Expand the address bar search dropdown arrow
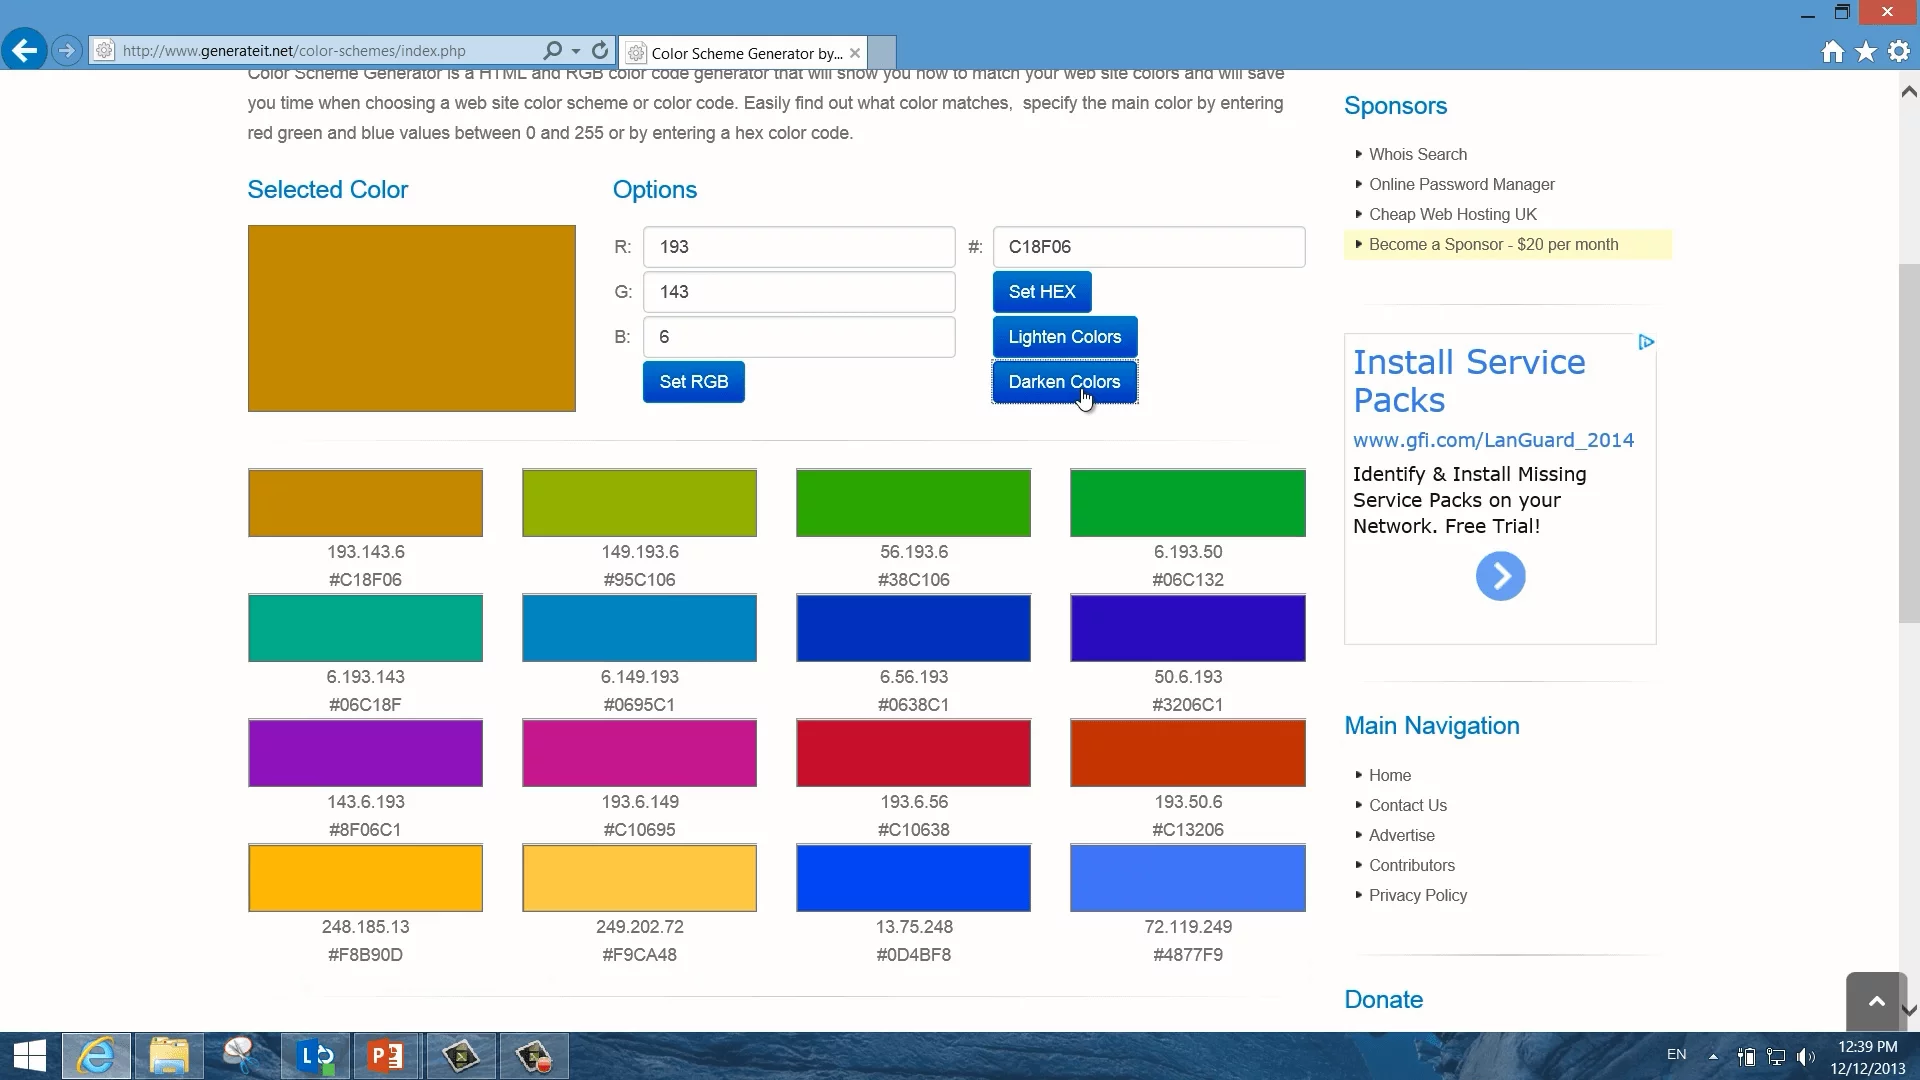Image resolution: width=1920 pixels, height=1080 pixels. tap(576, 51)
